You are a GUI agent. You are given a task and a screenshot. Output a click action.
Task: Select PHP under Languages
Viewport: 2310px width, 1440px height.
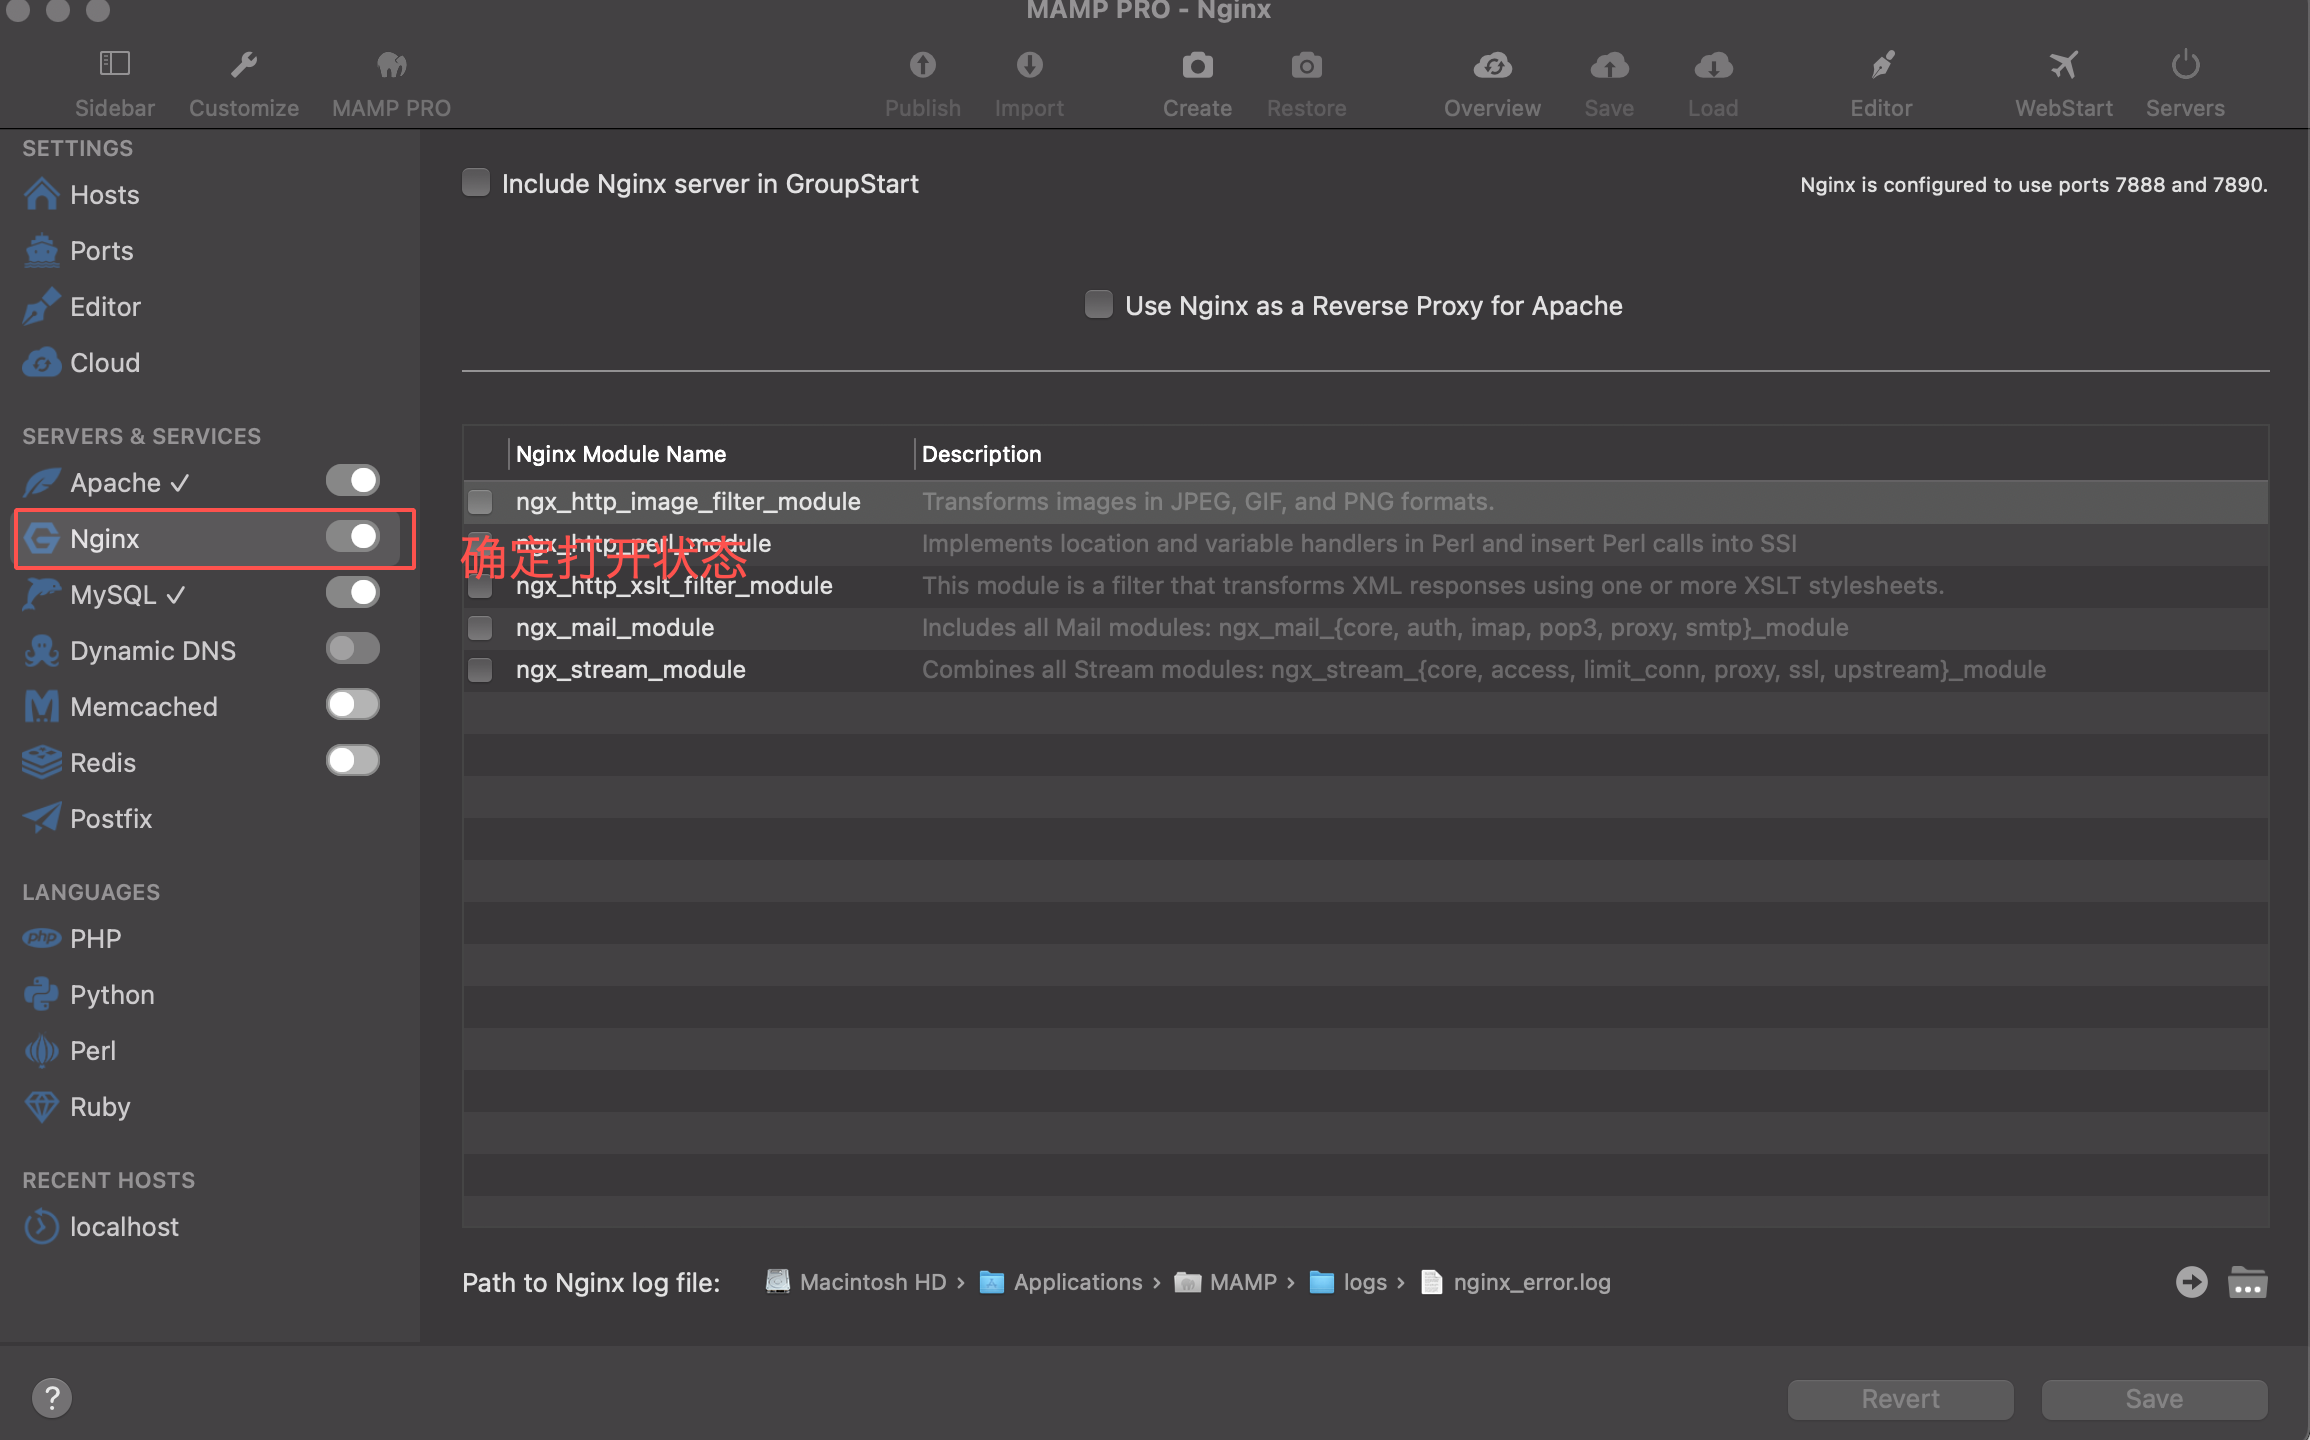click(x=95, y=939)
